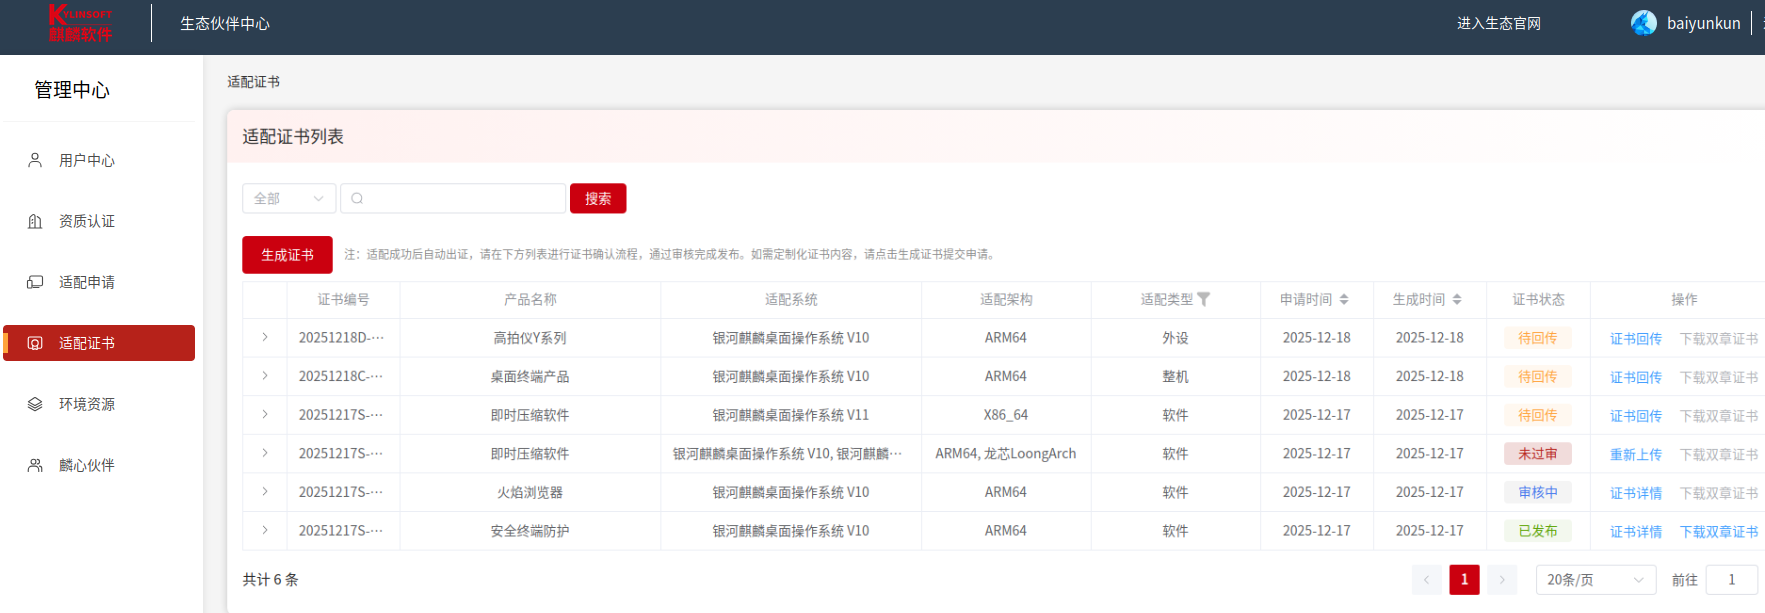Sort by 生成时间 using sort arrows
This screenshot has height=613, width=1765.
[1457, 299]
